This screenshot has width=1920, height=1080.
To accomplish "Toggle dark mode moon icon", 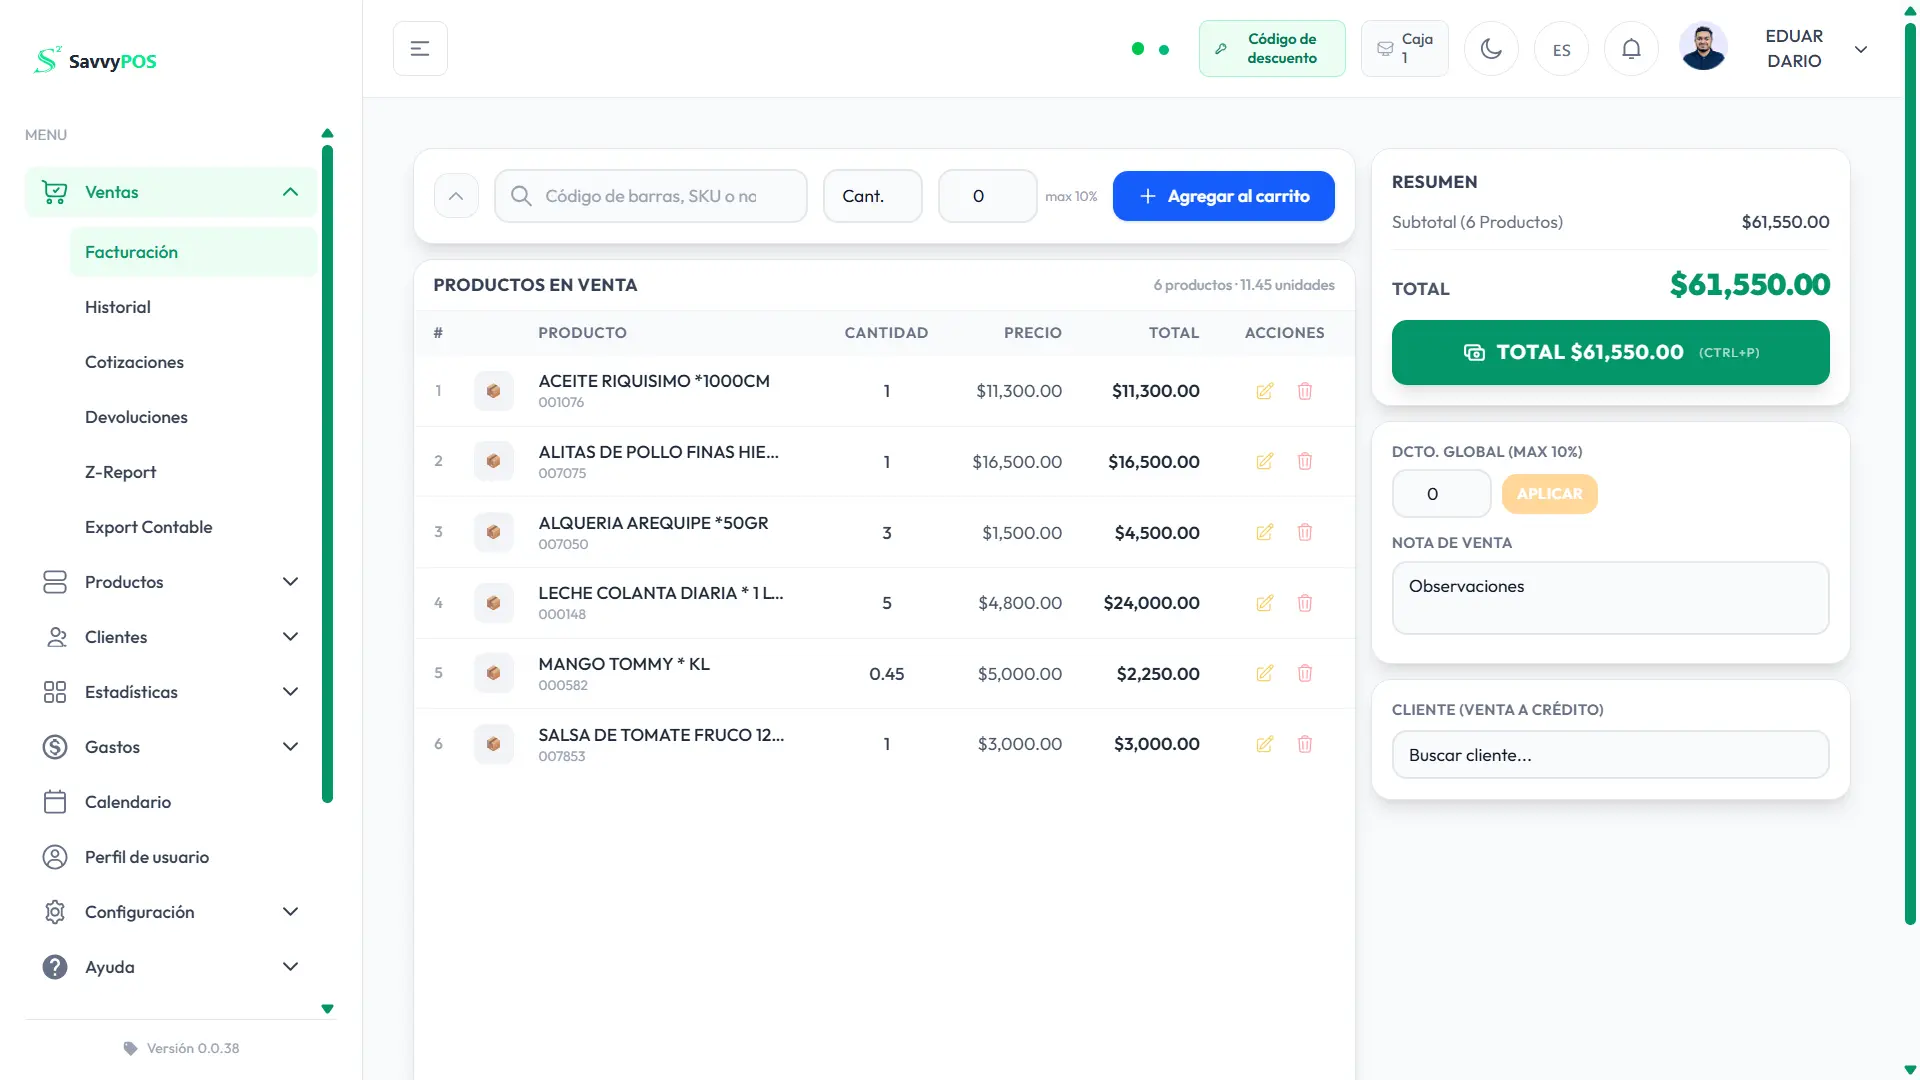I will pyautogui.click(x=1491, y=49).
